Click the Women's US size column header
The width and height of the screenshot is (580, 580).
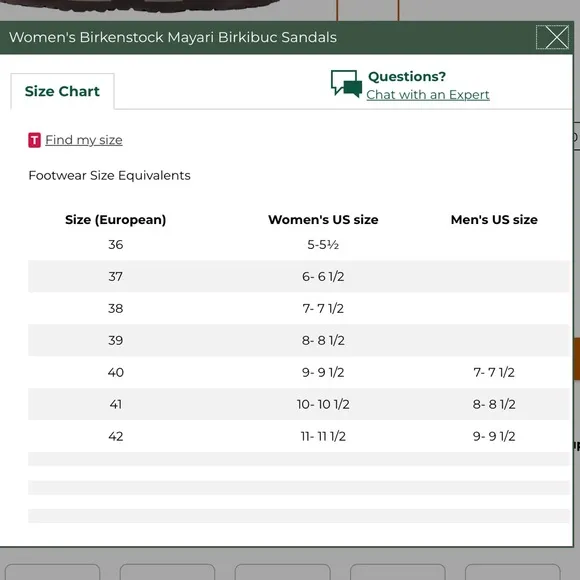(x=323, y=220)
